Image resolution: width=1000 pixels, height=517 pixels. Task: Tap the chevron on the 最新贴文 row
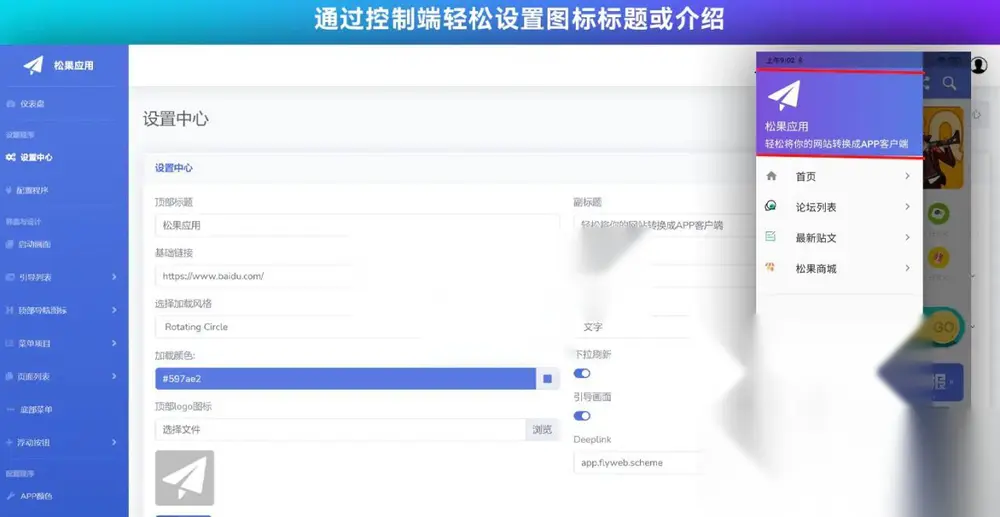pyautogui.click(x=907, y=237)
